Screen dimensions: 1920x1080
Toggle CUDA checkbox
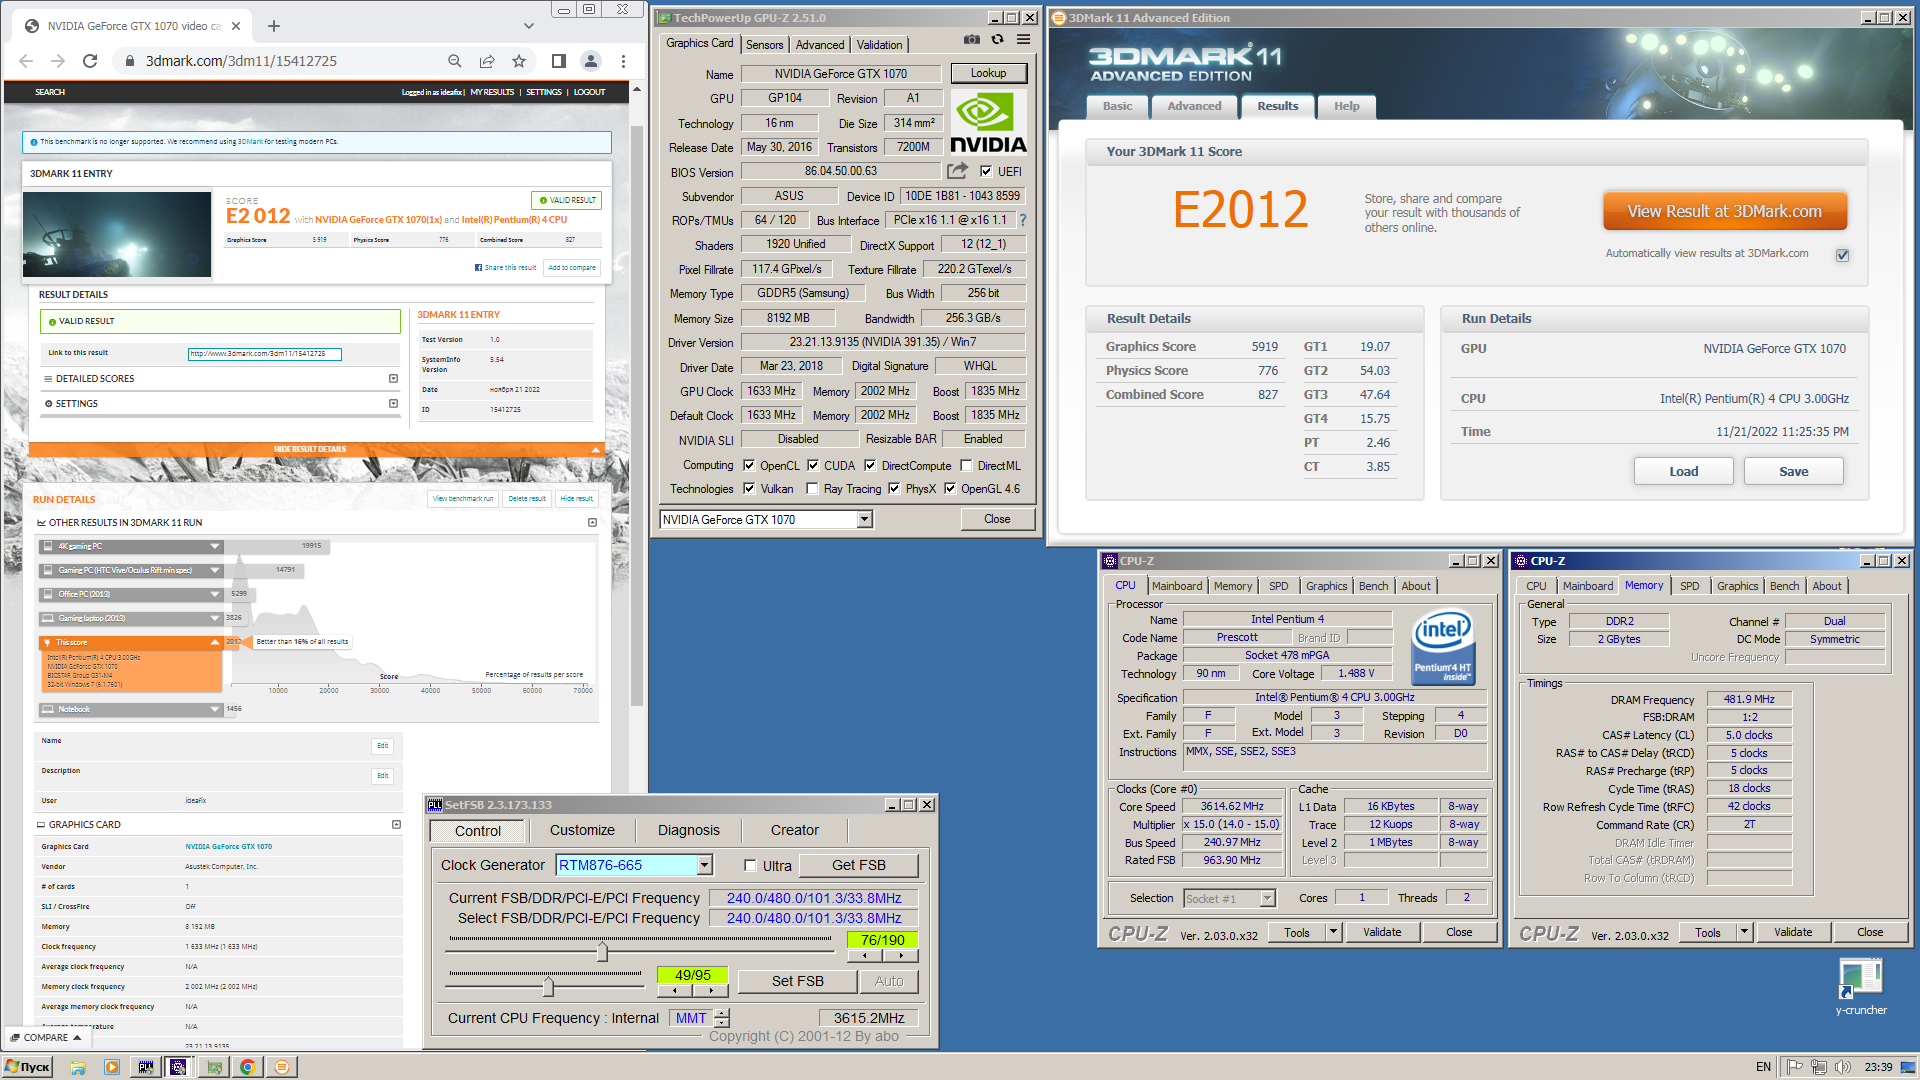coord(813,465)
